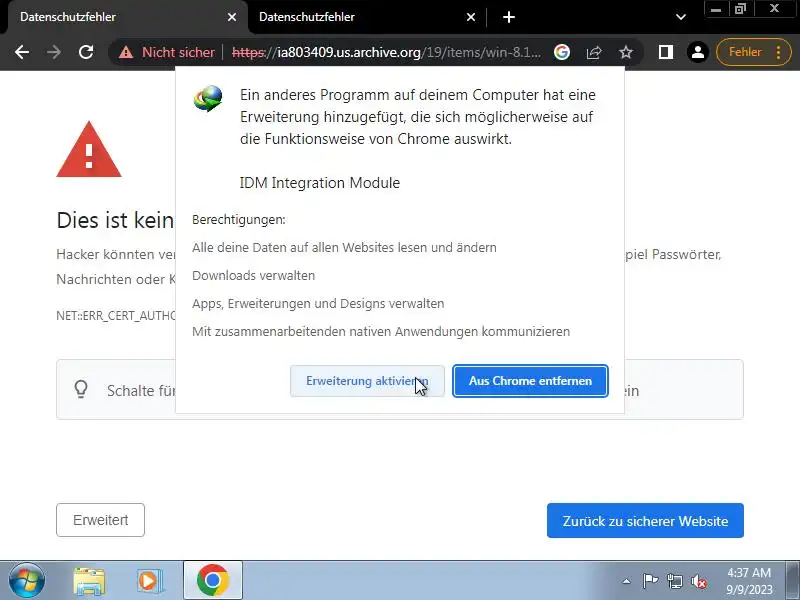
Task: Click the red warning triangle in address bar
Action: [x=126, y=52]
